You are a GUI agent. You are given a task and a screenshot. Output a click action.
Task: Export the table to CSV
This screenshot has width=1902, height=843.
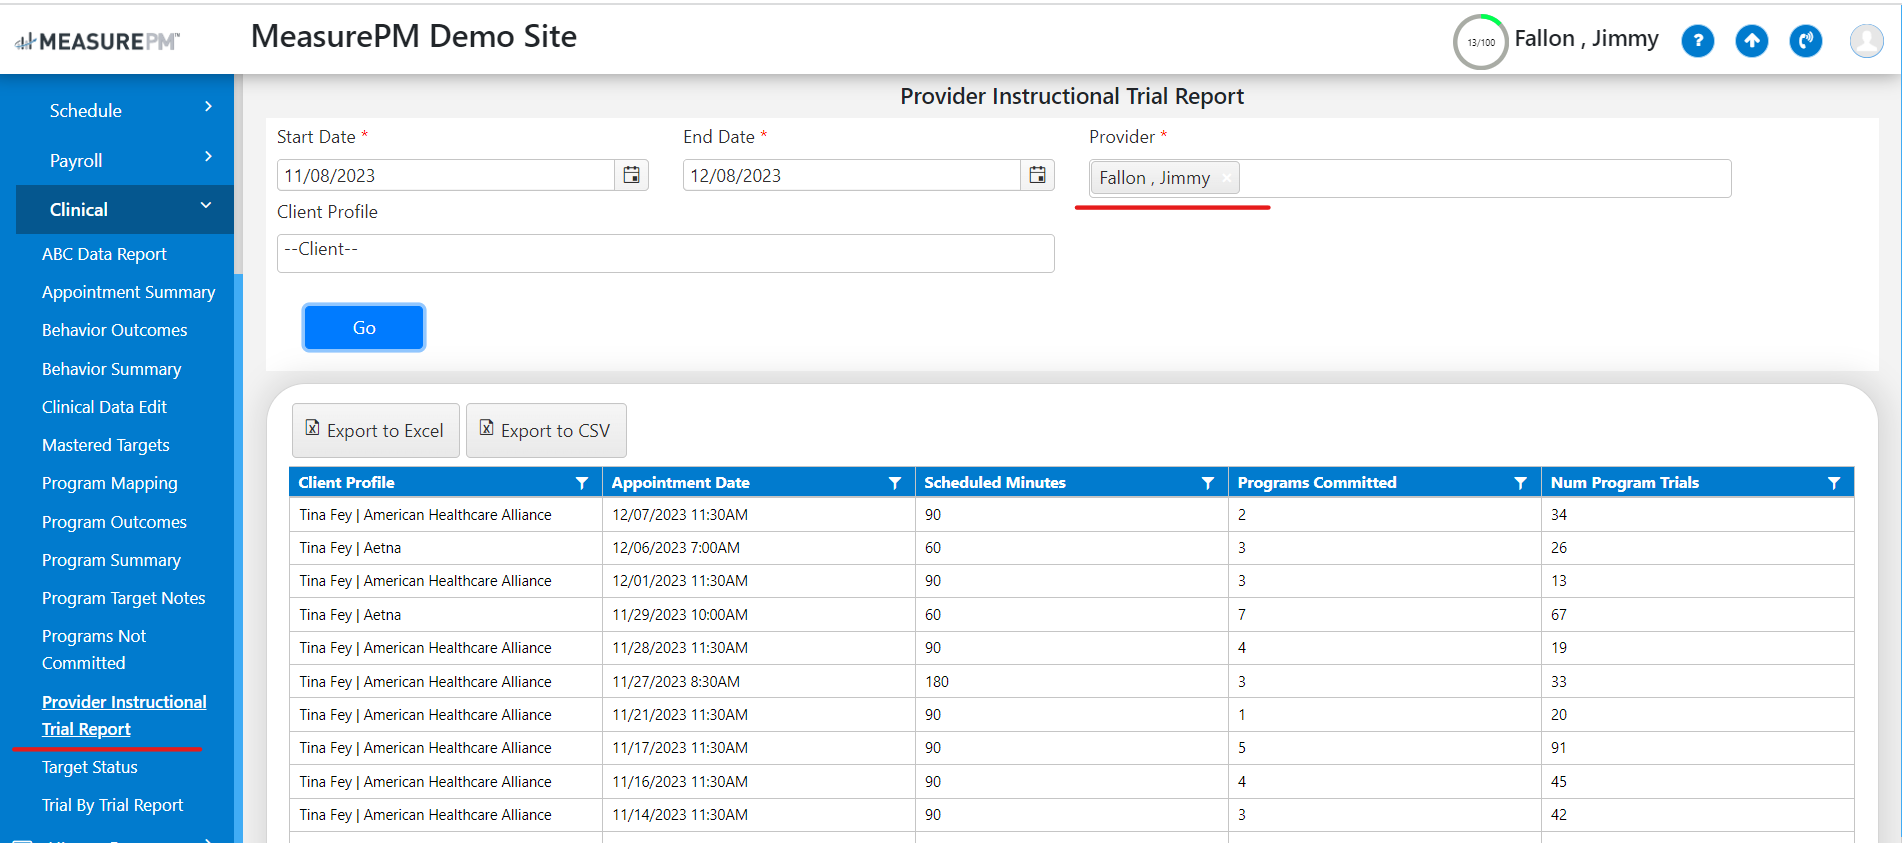coord(546,430)
